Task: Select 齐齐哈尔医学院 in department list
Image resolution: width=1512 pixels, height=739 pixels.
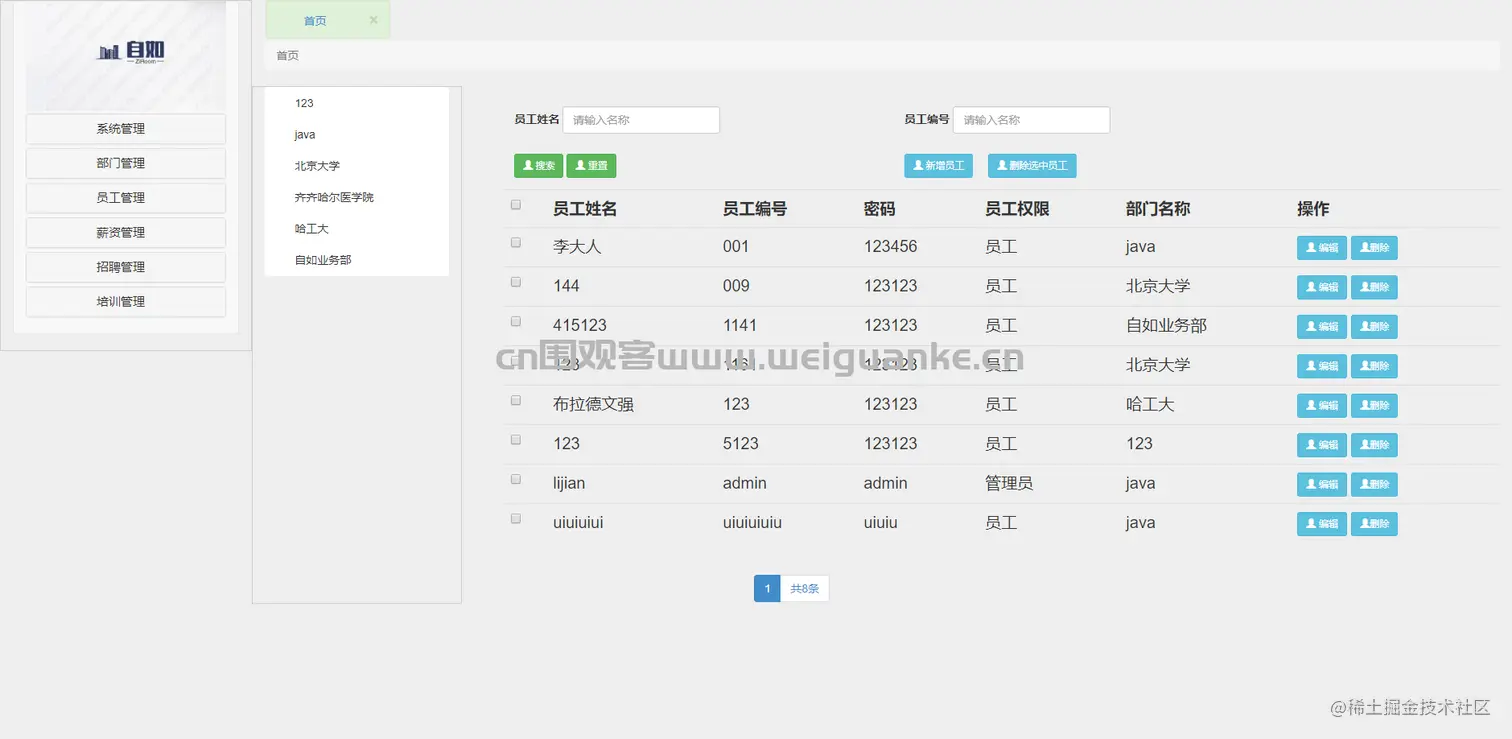Action: tap(334, 198)
